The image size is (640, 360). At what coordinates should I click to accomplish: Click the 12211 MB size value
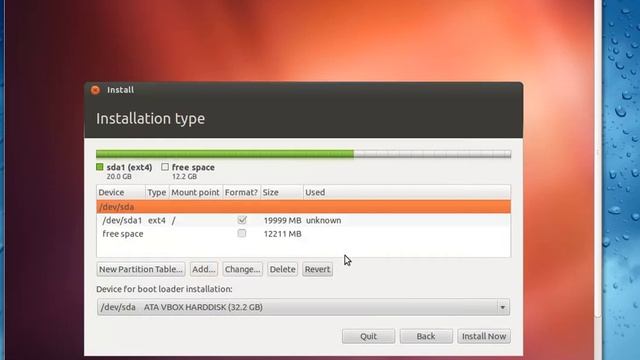[x=282, y=234]
